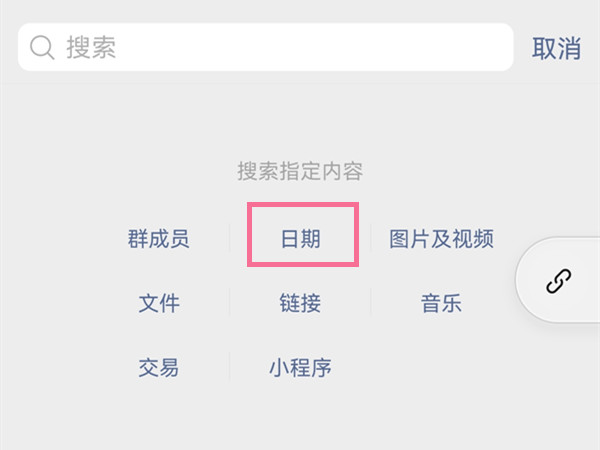The width and height of the screenshot is (600, 450).
Task: Click the 搜索 placeholder text
Action: tap(91, 48)
